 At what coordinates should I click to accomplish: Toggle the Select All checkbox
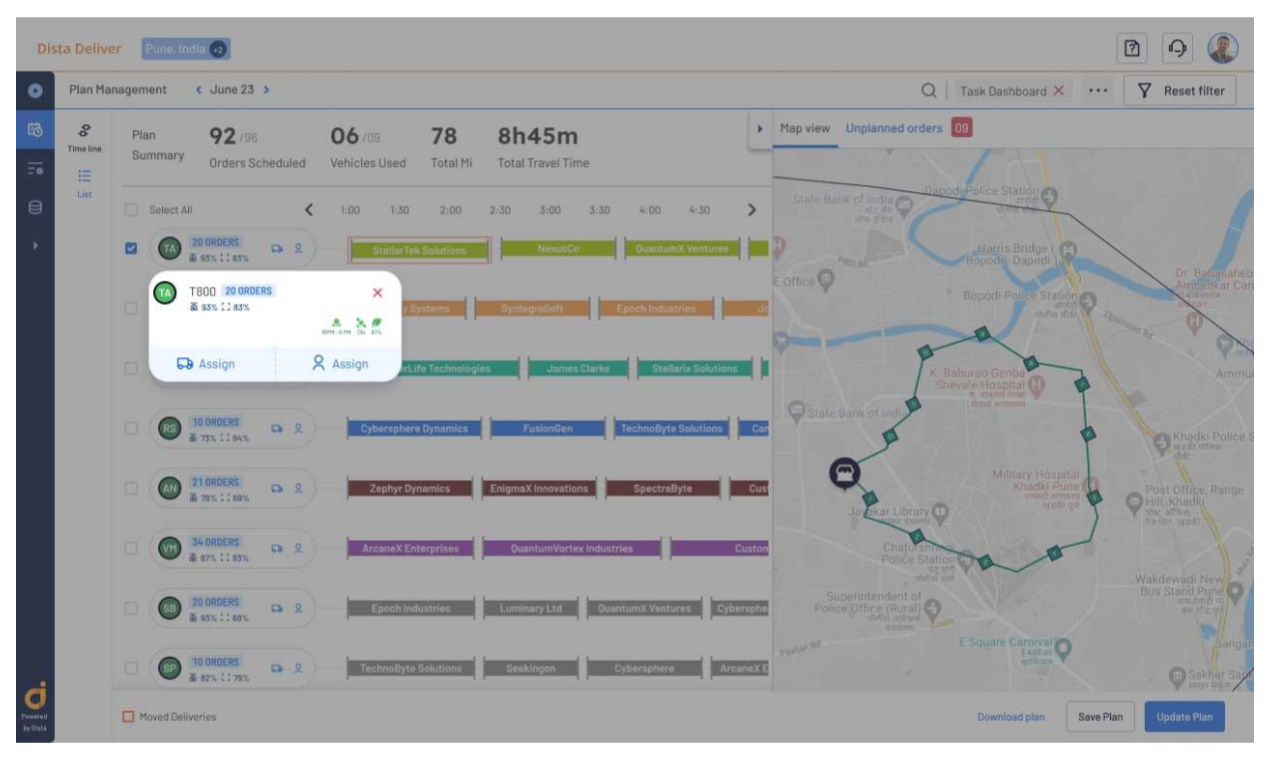tap(131, 210)
